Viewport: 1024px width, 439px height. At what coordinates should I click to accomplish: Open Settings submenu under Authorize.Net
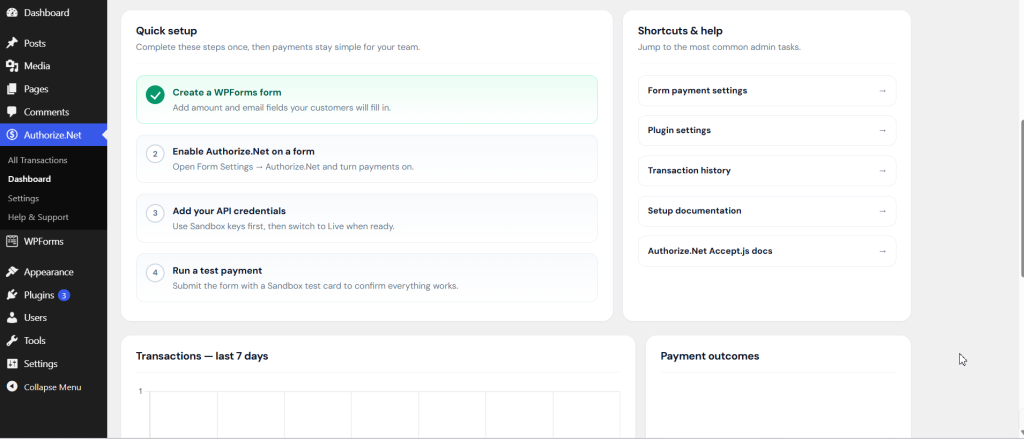pos(24,198)
